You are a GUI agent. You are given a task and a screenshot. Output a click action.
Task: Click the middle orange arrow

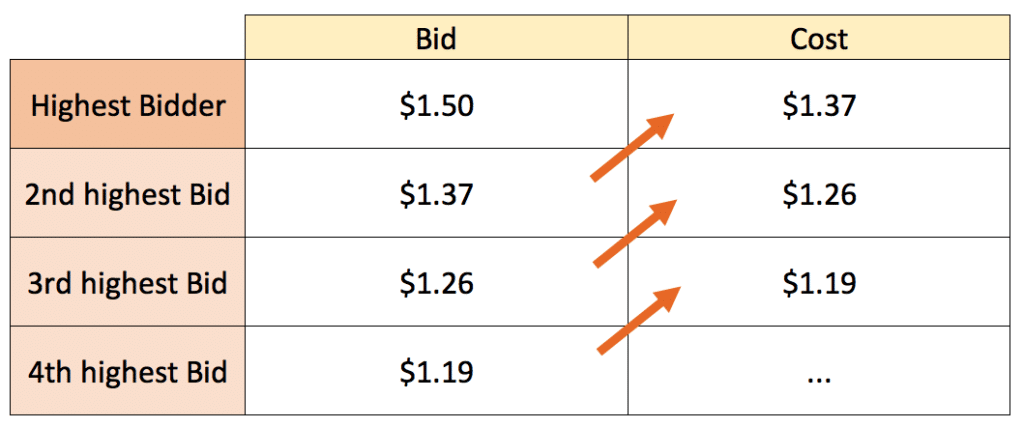(x=635, y=232)
